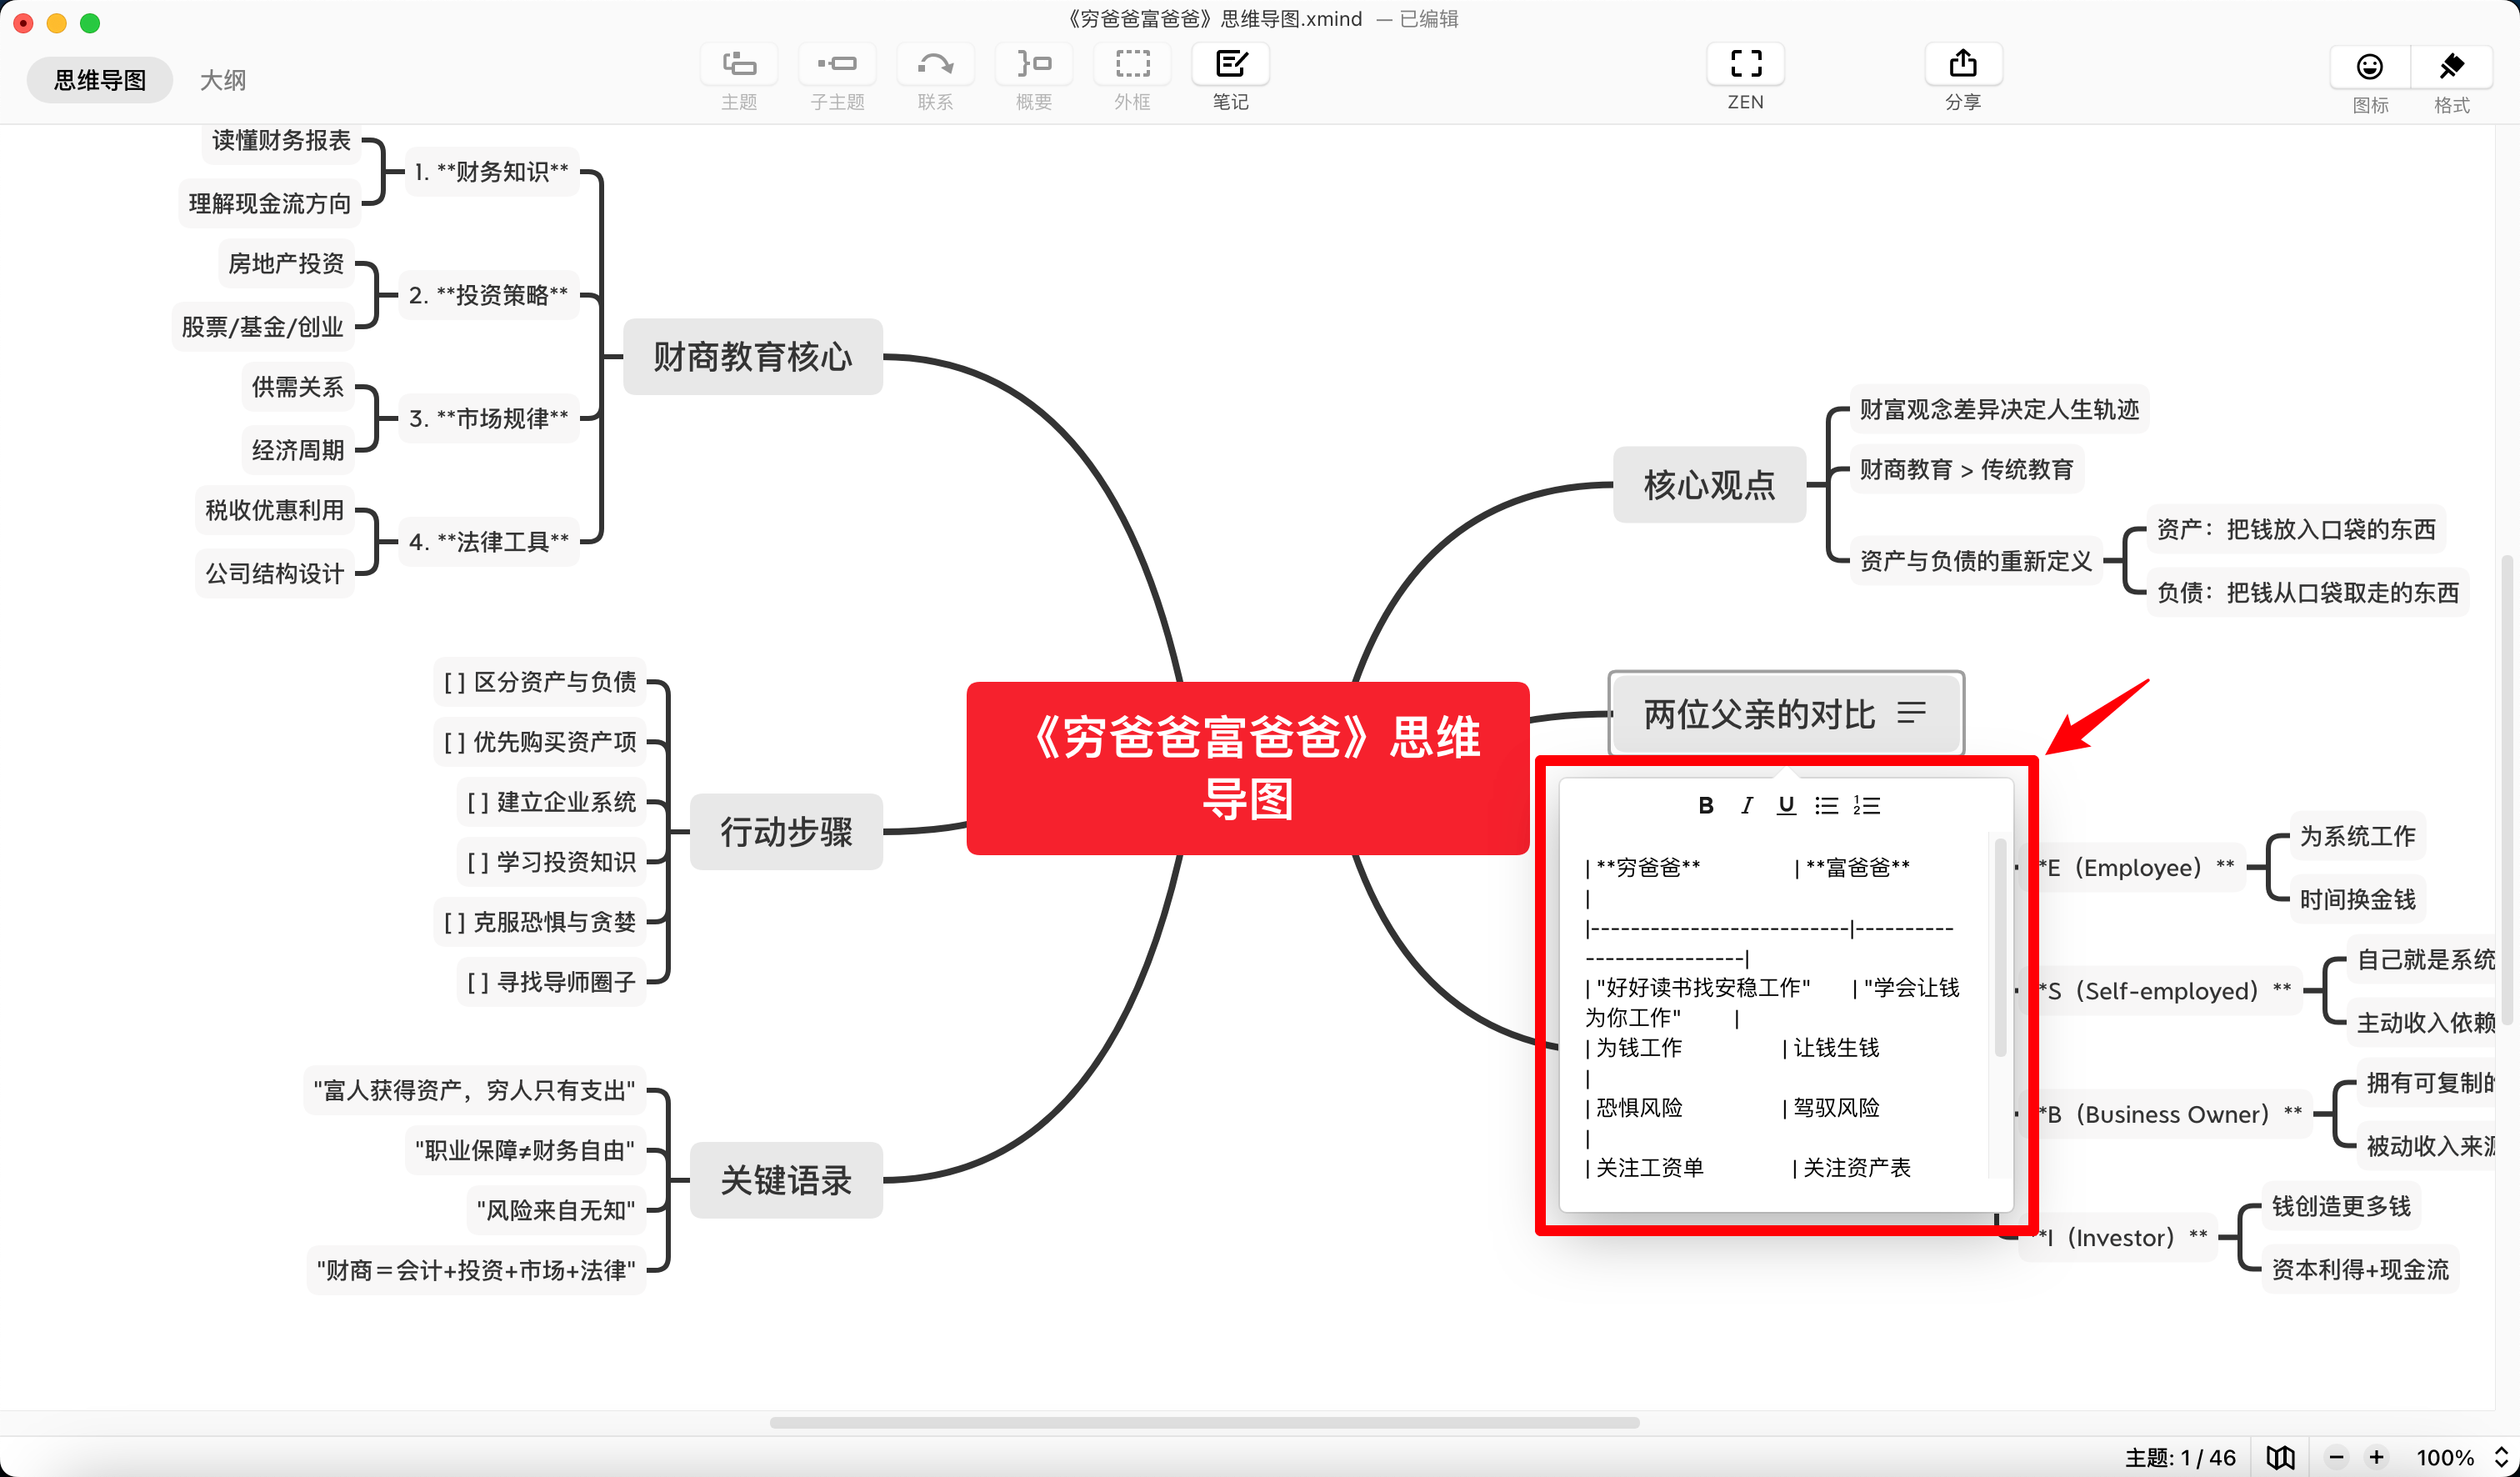
Task: Click the note icon on 两位父亲的对比
Action: (1911, 713)
